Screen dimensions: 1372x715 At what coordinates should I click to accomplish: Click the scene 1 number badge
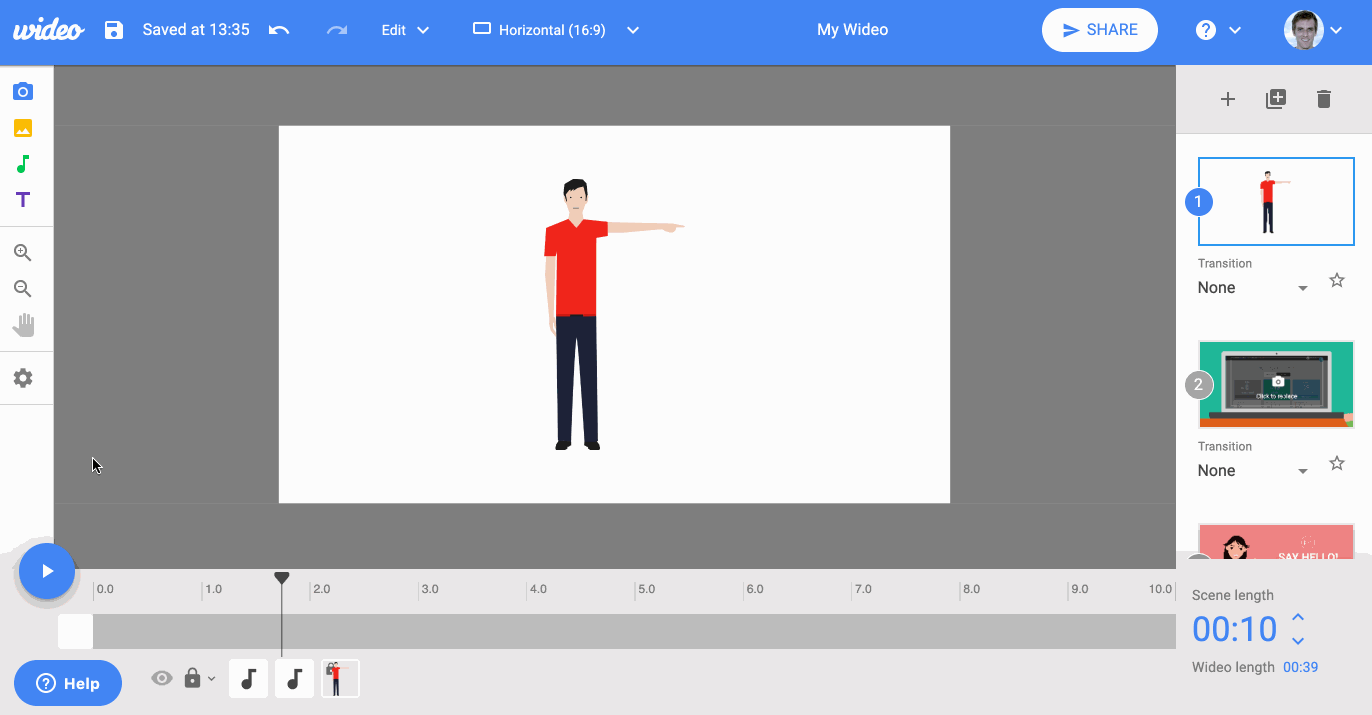pos(1199,202)
